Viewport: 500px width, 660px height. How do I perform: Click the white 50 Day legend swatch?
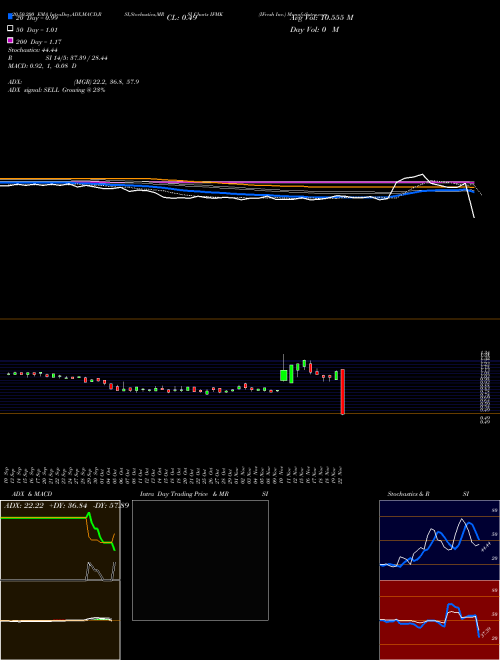10,29
